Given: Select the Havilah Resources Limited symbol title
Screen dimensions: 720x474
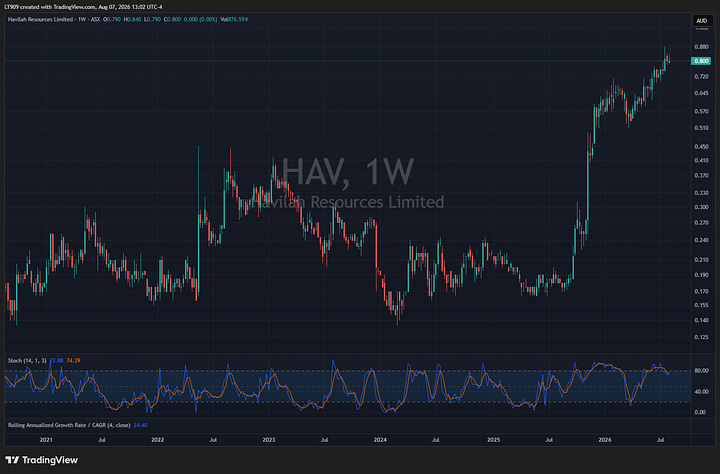Looking at the screenshot, I should click(40, 19).
